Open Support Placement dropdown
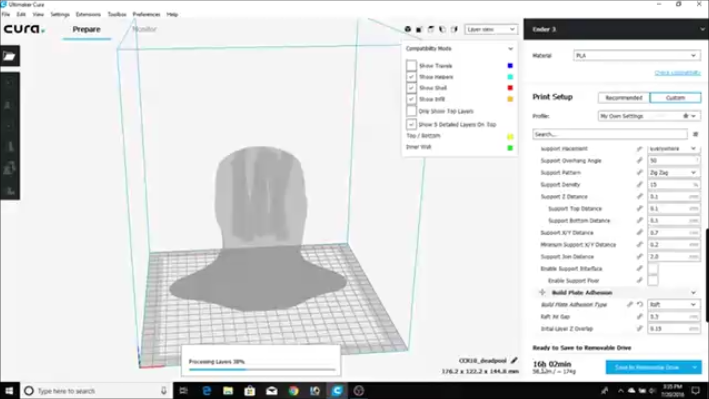 [673, 149]
